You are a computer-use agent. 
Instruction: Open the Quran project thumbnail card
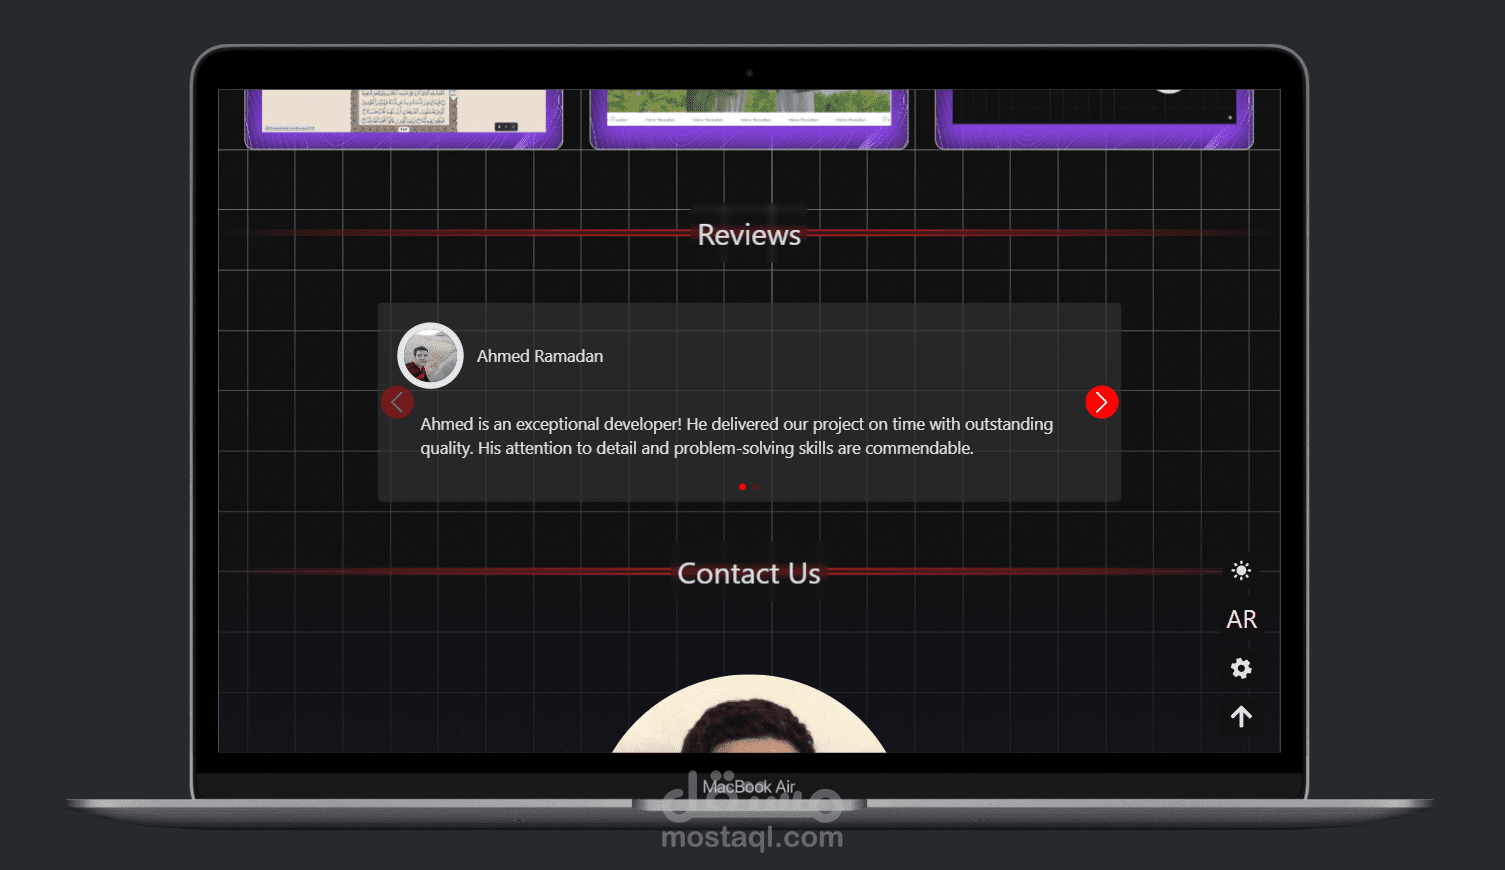[404, 119]
